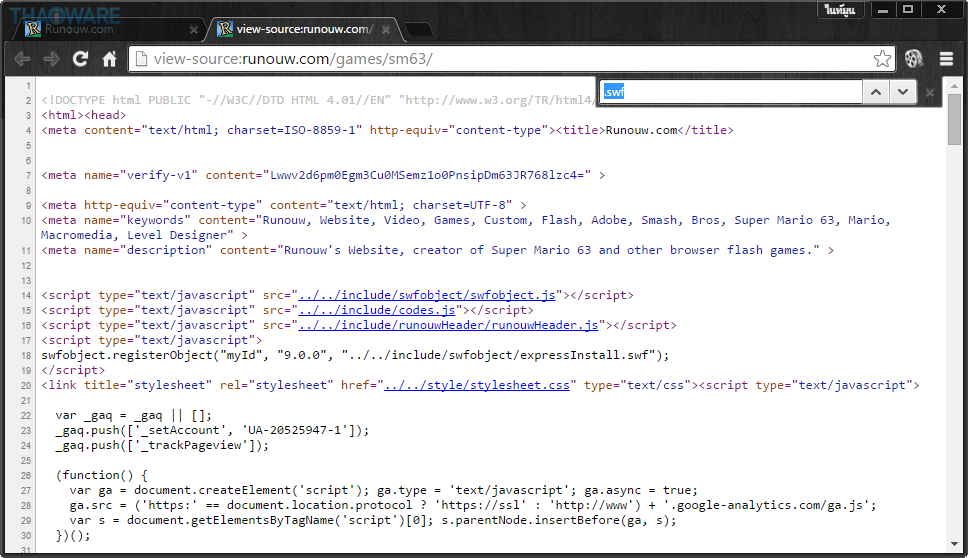Screen dimensions: 968x558
Task: Maximize the browser window
Action: [x=908, y=9]
